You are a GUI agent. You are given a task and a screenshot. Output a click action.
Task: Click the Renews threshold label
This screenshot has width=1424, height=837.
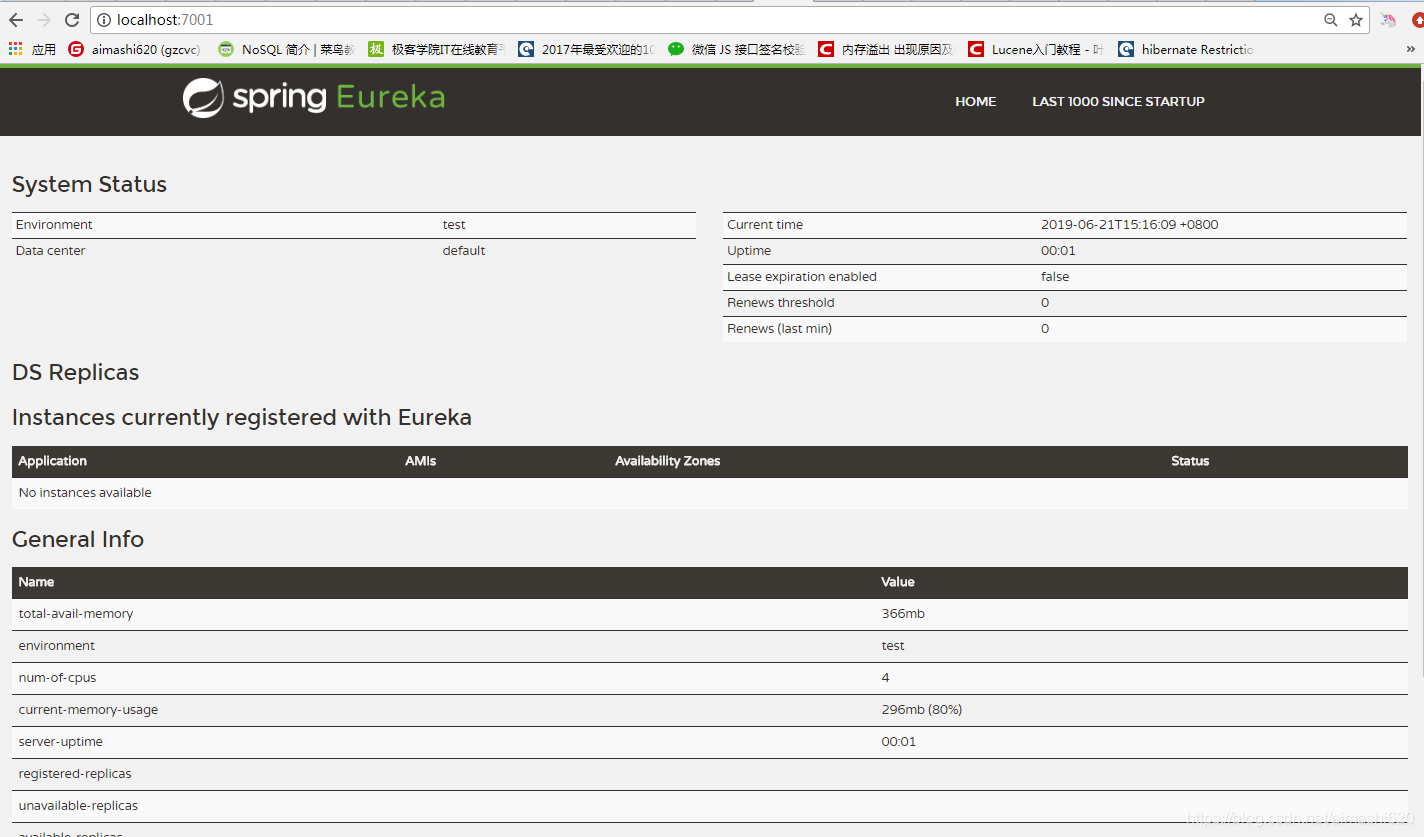coord(781,303)
